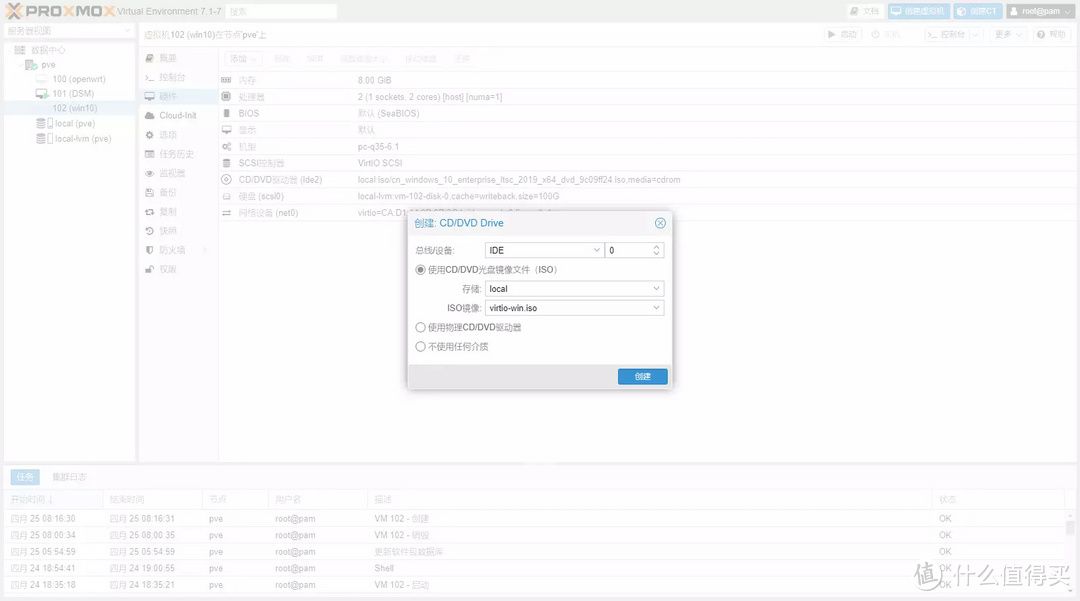1080x601 pixels.
Task: Click the 文档 documentation button
Action: pos(865,11)
